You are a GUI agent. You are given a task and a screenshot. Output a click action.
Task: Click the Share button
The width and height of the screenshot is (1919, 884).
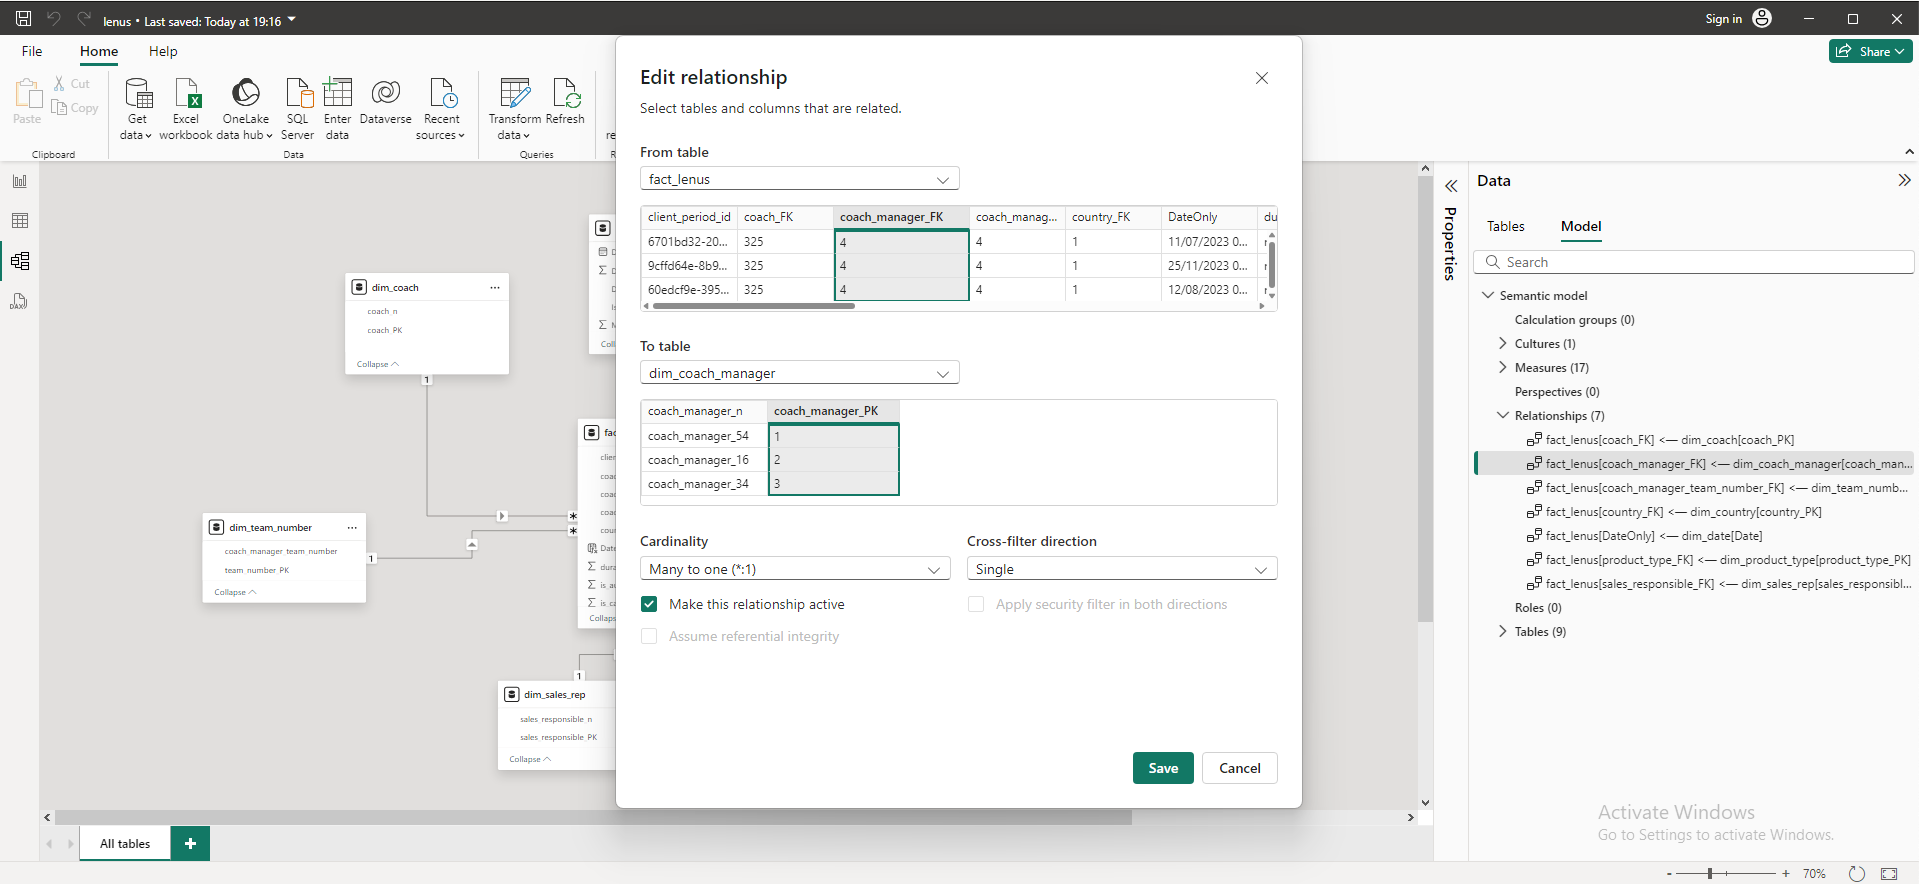[x=1870, y=51]
